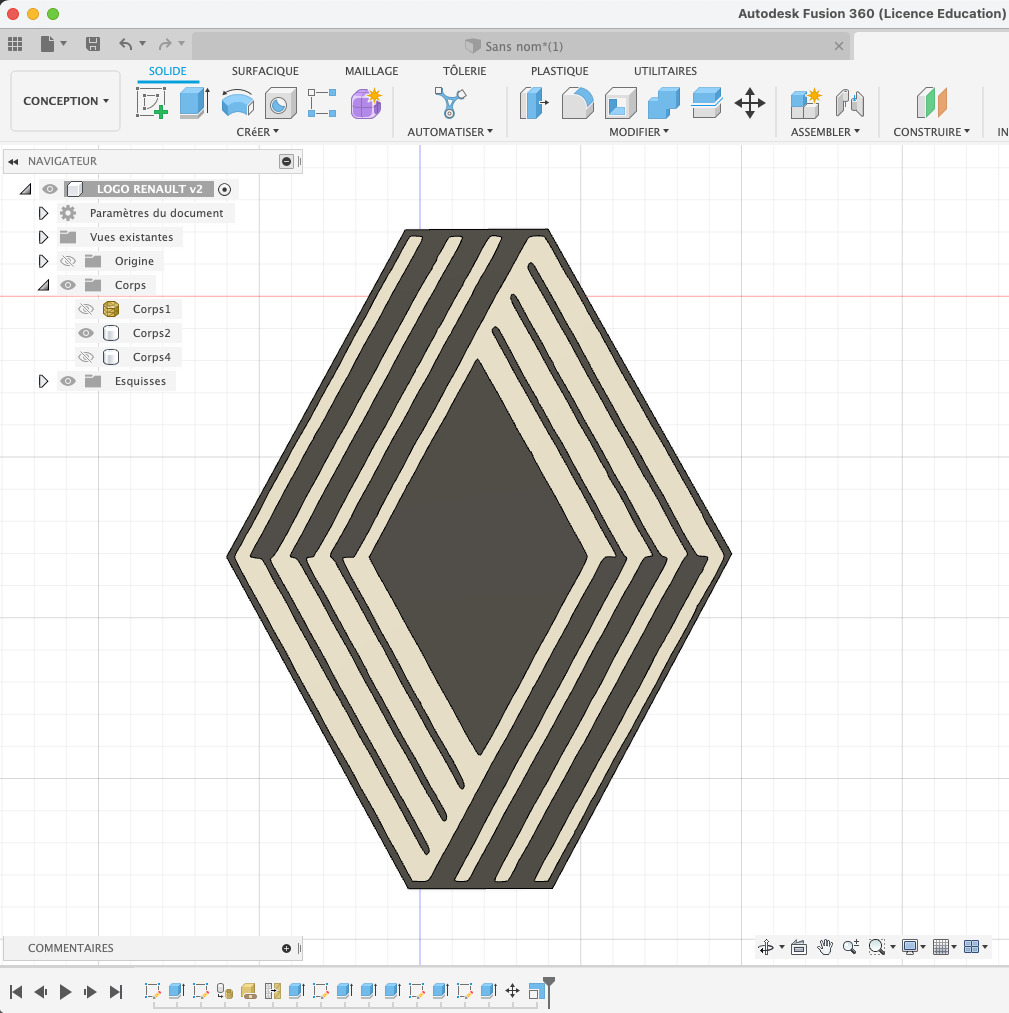Screen dimensions: 1009x1013
Task: Open the TÔLERIE tab
Action: [x=464, y=71]
